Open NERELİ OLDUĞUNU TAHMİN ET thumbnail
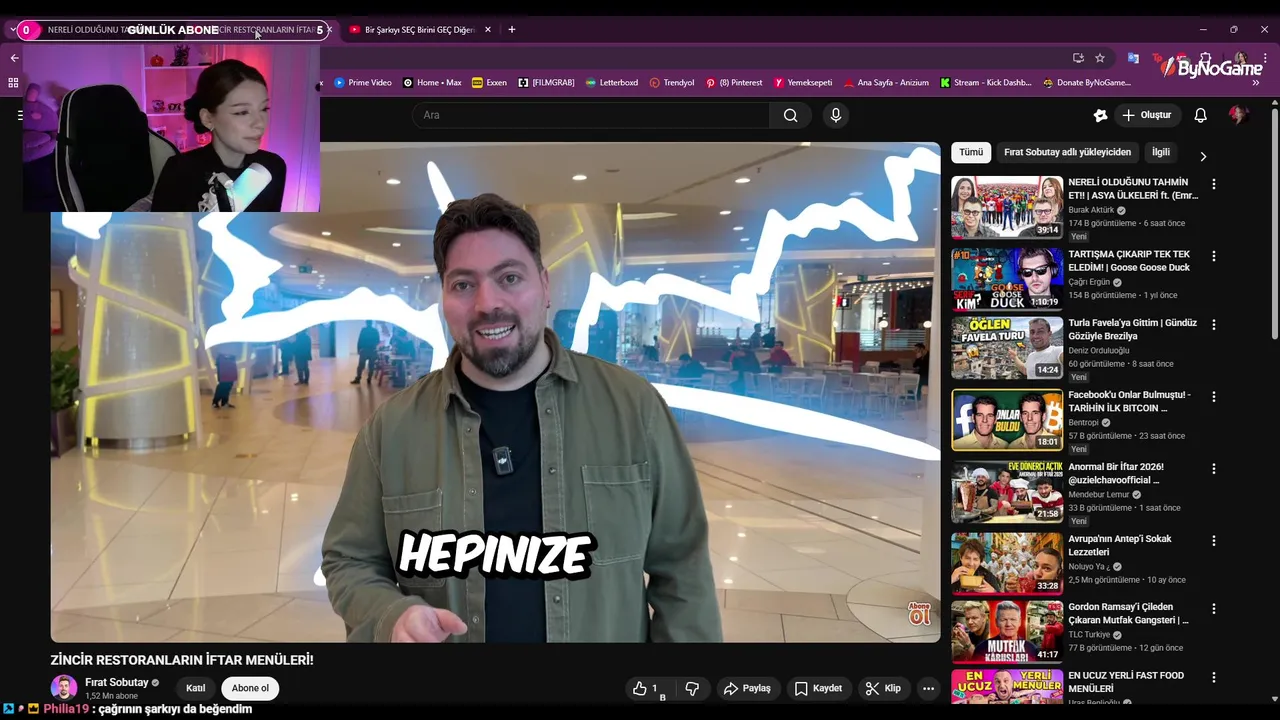The image size is (1280, 720). tap(1007, 207)
